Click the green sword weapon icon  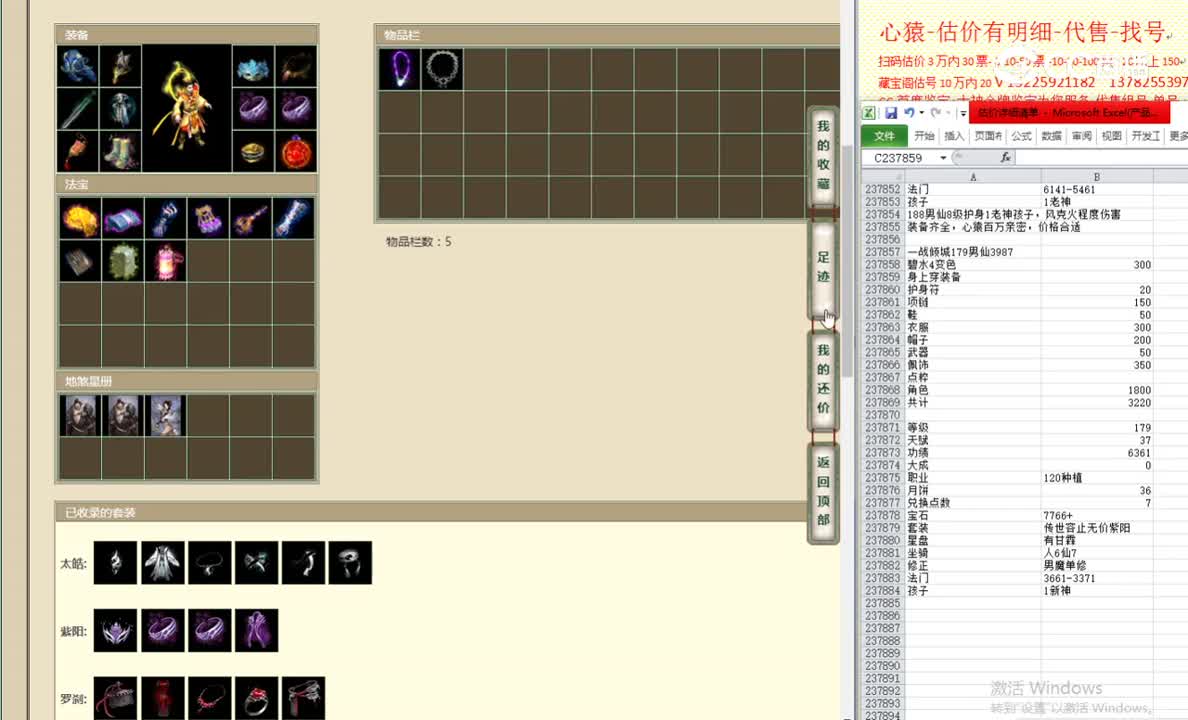(x=77, y=109)
